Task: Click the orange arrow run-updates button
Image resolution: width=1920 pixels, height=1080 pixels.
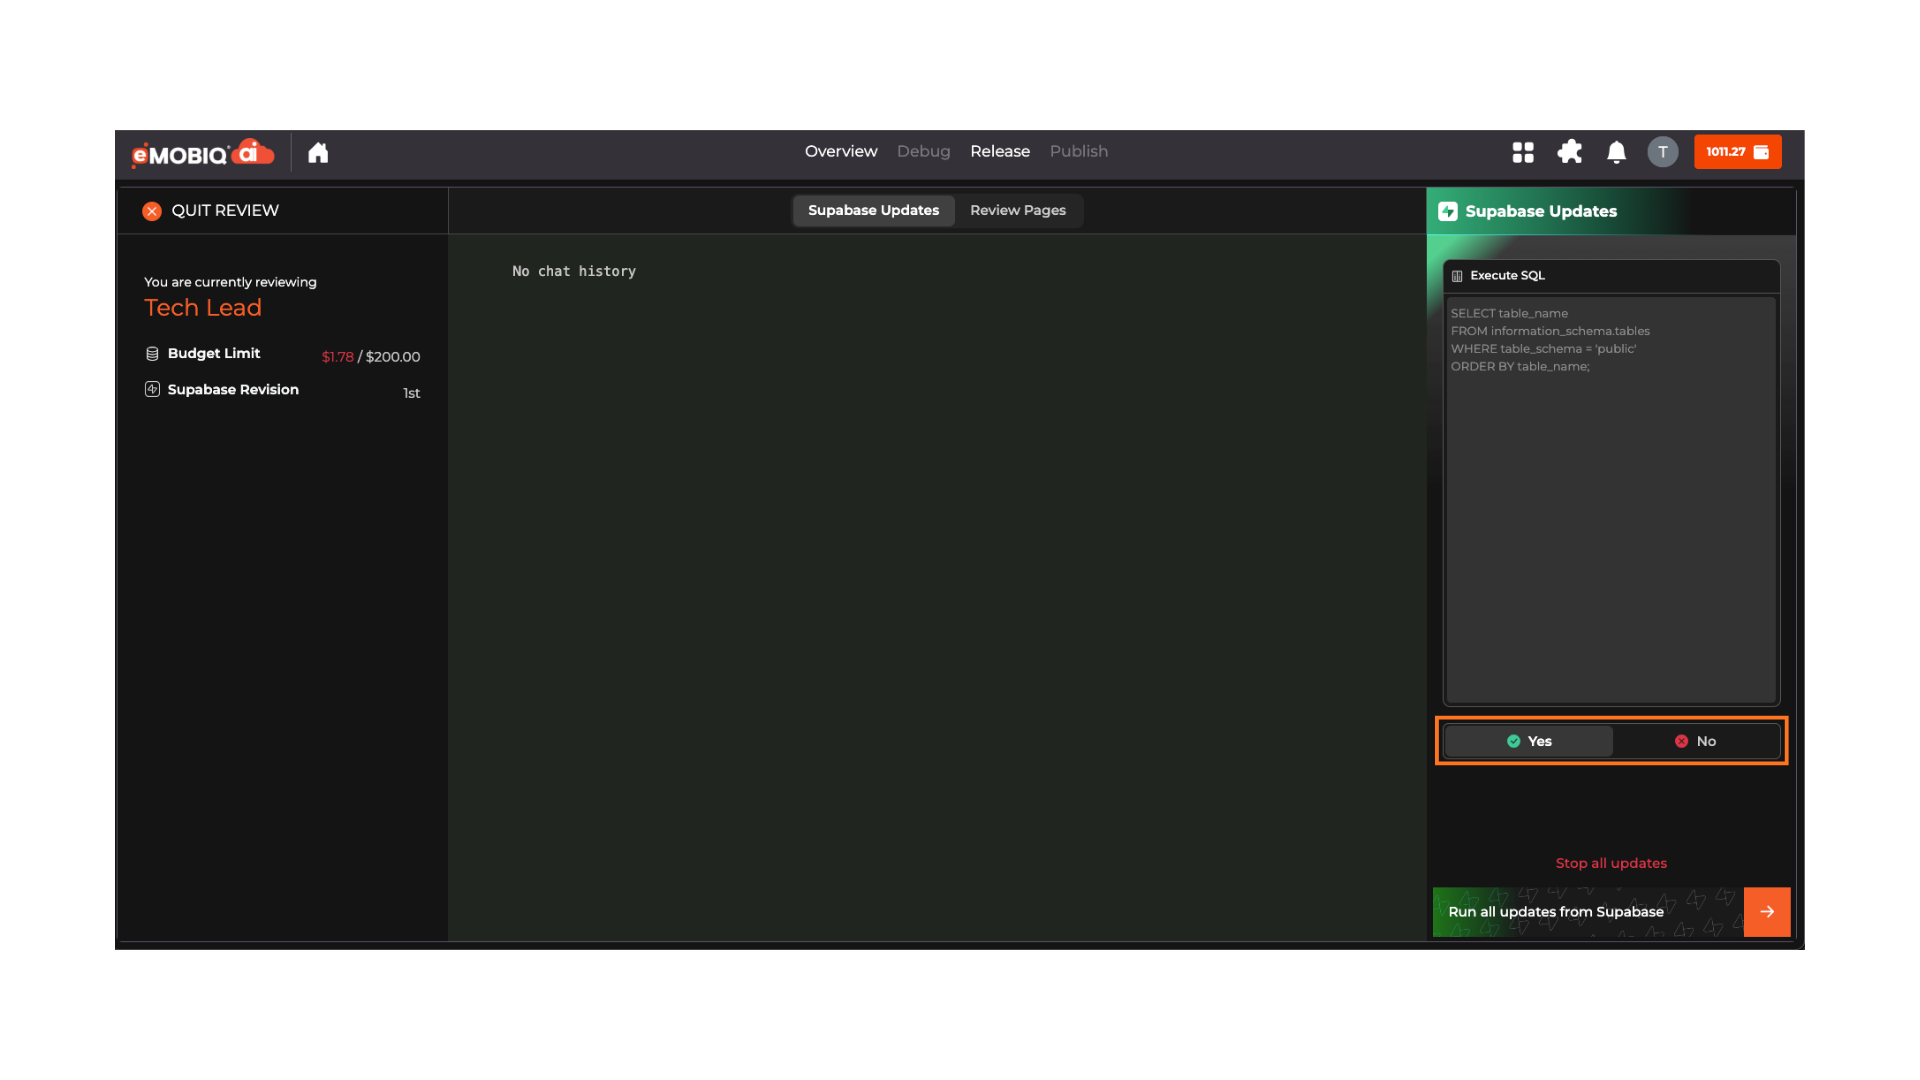Action: (1766, 911)
